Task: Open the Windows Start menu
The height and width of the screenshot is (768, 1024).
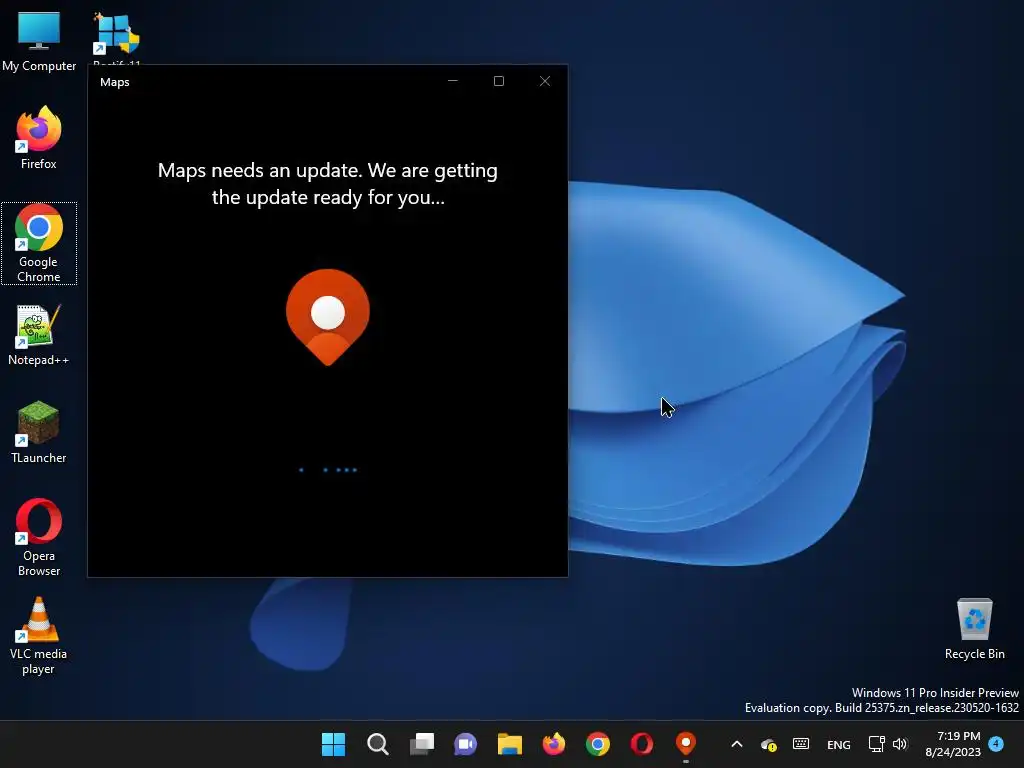Action: pyautogui.click(x=333, y=744)
